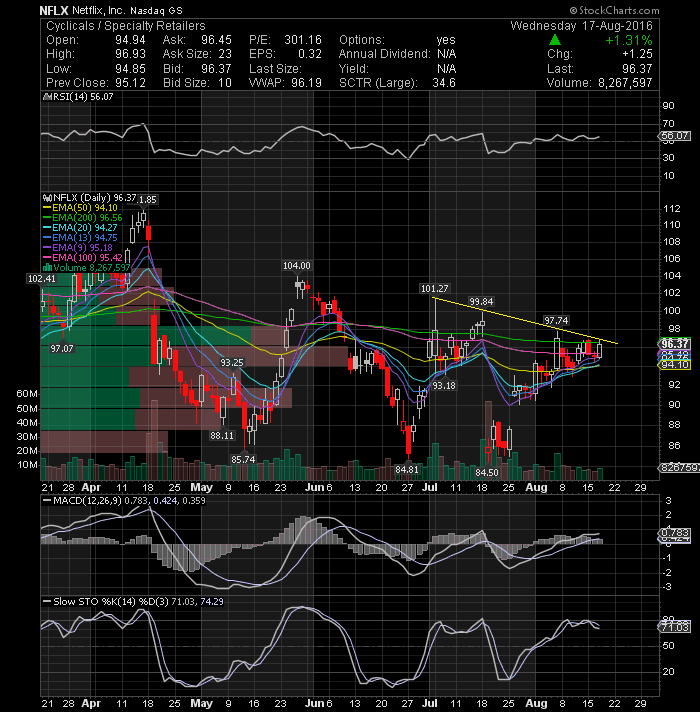Click the 97.74 price label
The height and width of the screenshot is (712, 700).
(556, 321)
